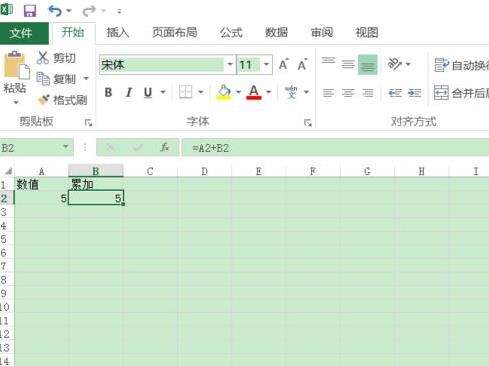Toggle bottom vertical alignment button
The height and width of the screenshot is (366, 489).
(x=368, y=64)
